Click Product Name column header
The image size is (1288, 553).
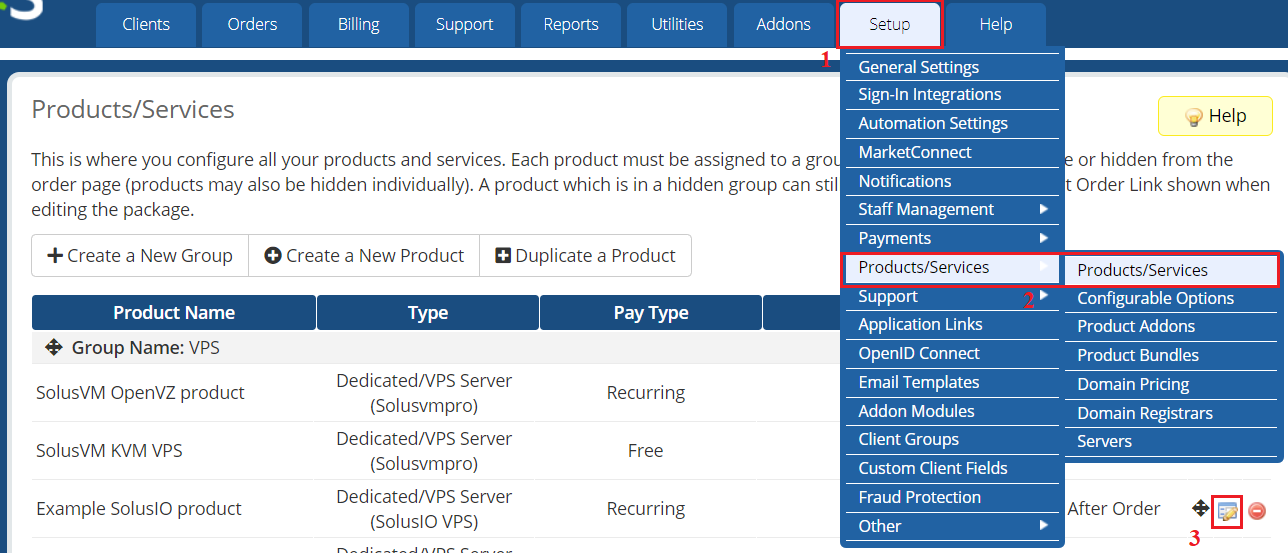(x=174, y=312)
